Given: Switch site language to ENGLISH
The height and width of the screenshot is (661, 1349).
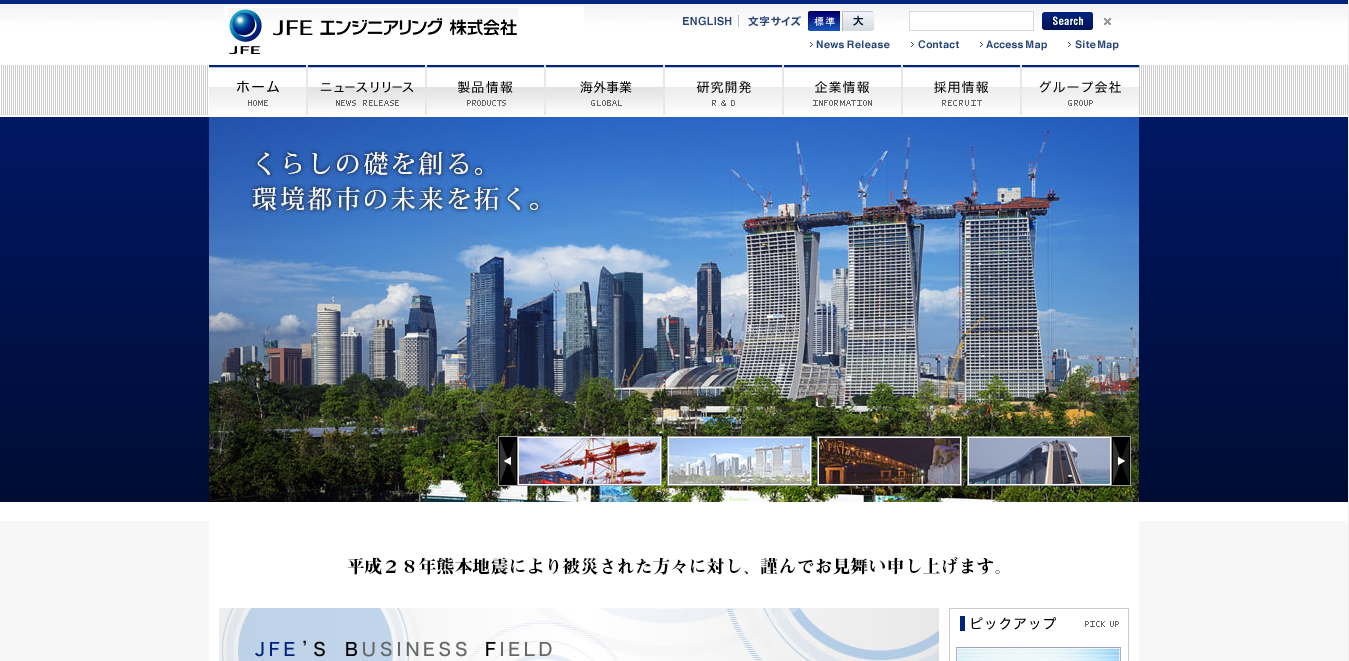Looking at the screenshot, I should 707,21.
